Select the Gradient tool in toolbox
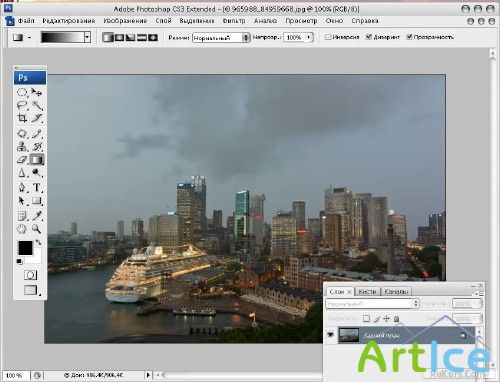 click(x=37, y=160)
